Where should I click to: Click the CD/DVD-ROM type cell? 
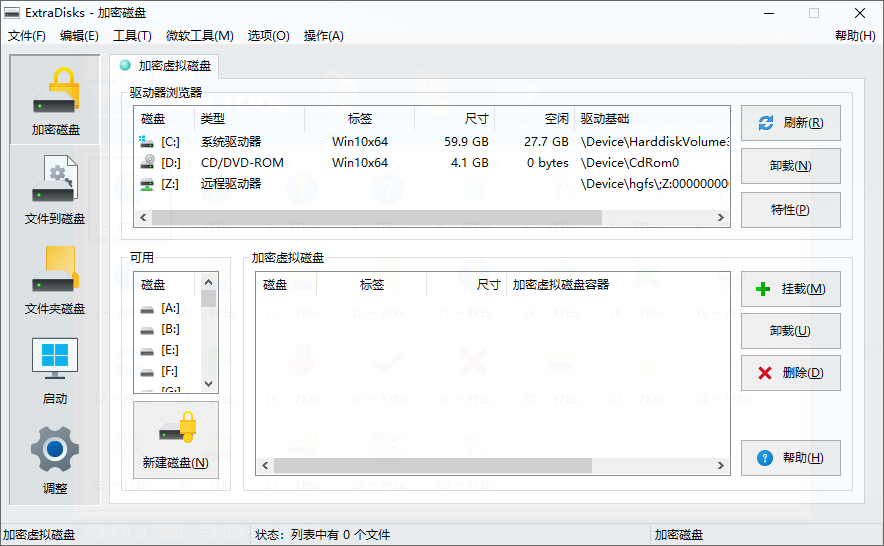(x=242, y=163)
